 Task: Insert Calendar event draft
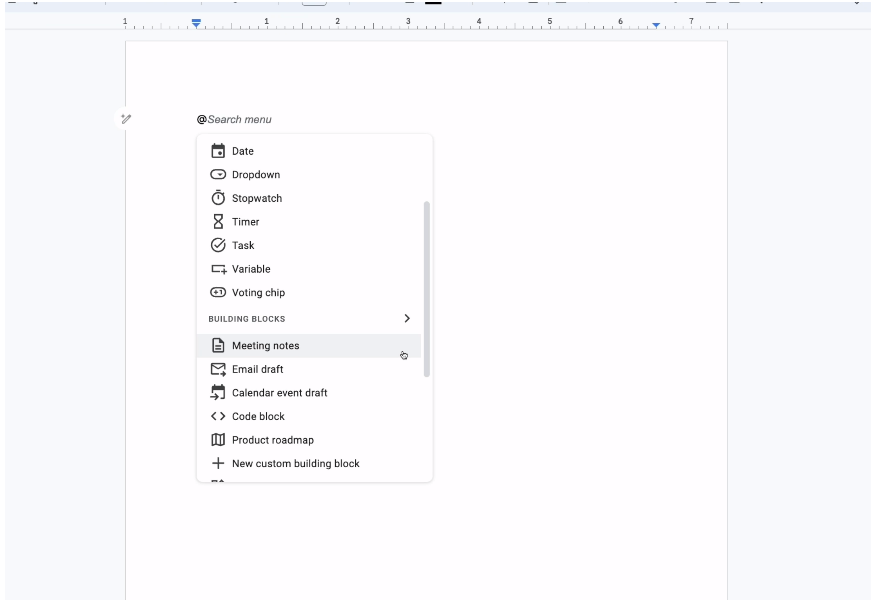(309, 393)
